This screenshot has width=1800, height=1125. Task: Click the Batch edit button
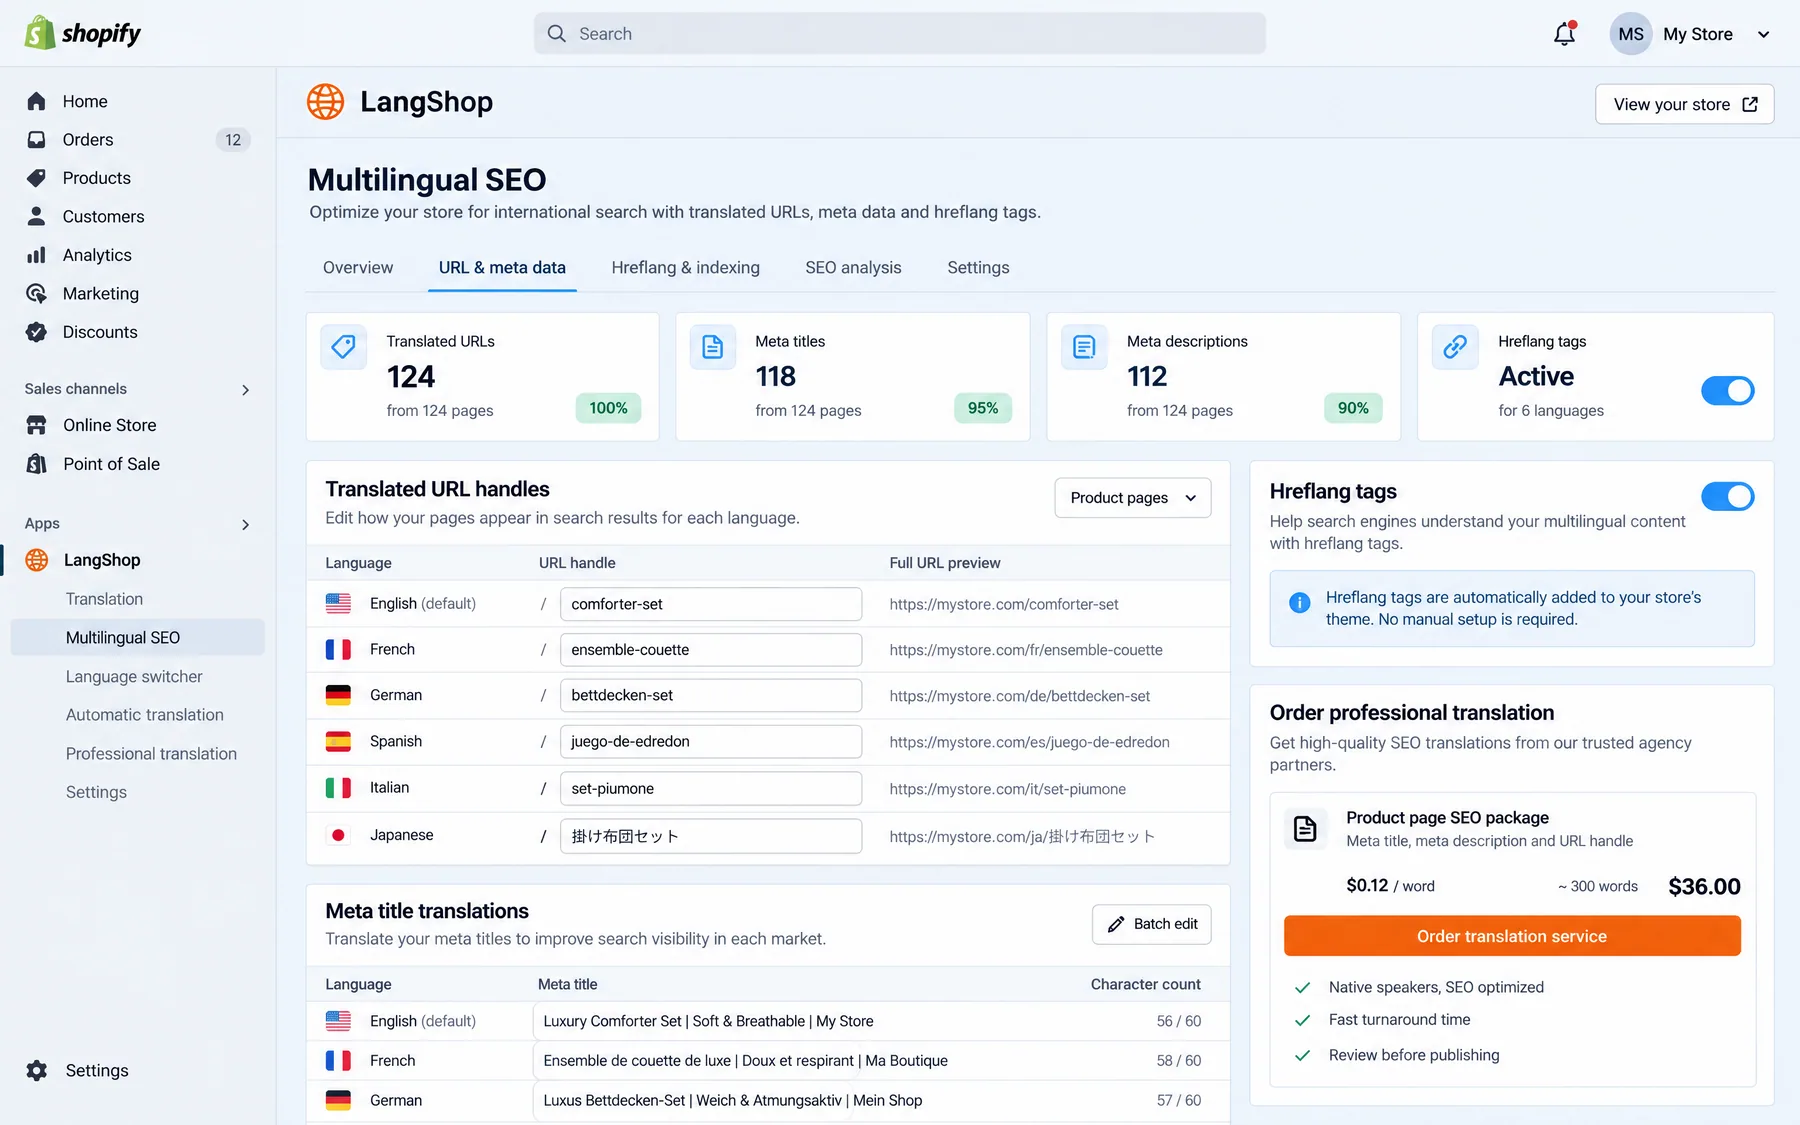click(x=1151, y=924)
